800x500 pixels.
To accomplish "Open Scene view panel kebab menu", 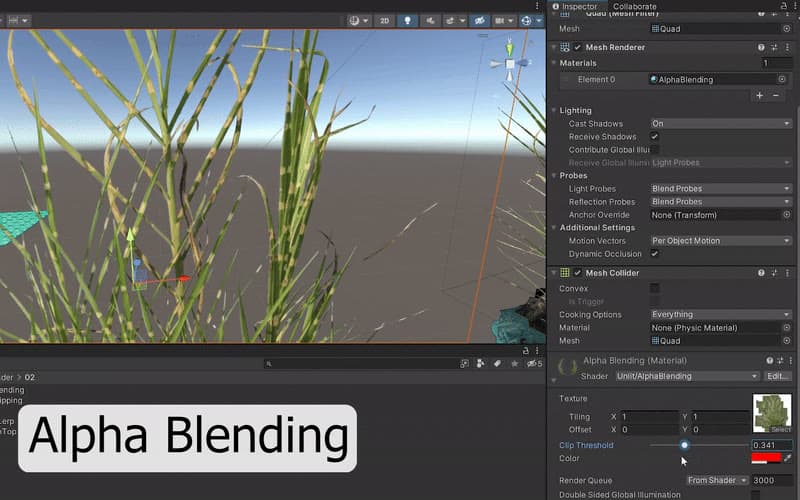I will pyautogui.click(x=537, y=6).
